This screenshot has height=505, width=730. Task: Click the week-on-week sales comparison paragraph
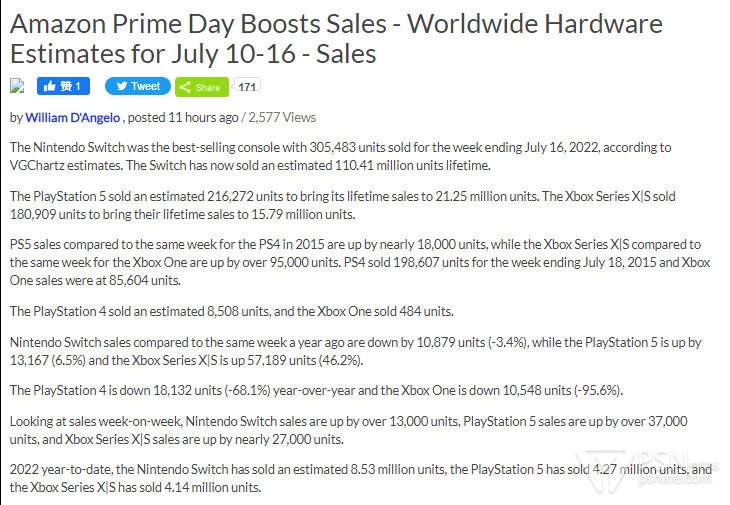[x=349, y=430]
